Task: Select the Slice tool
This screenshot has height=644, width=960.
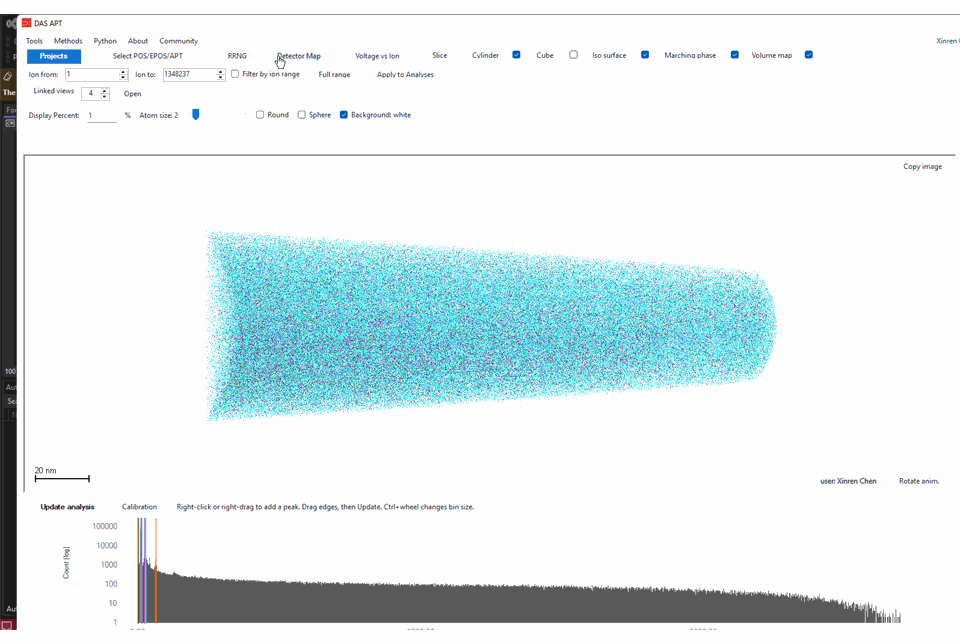Action: click(440, 55)
